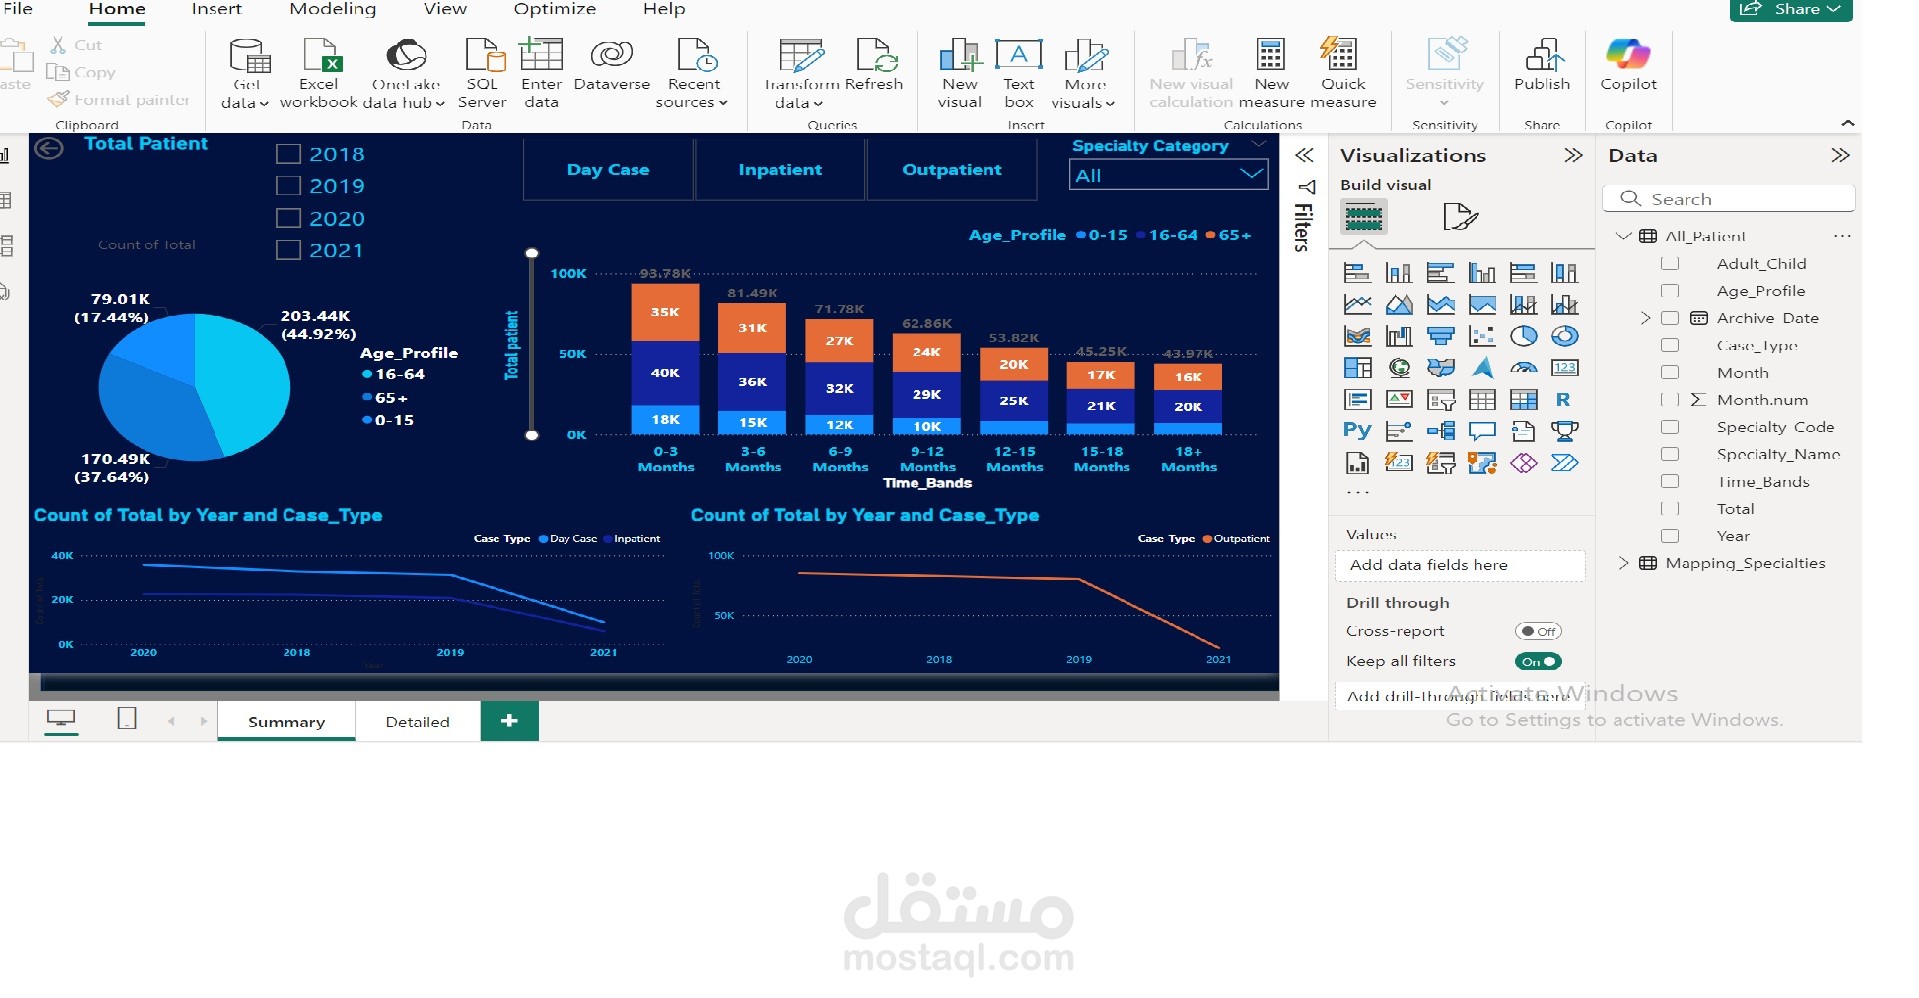Select the Slicer visual icon
The width and height of the screenshot is (1919, 998).
(x=1440, y=400)
